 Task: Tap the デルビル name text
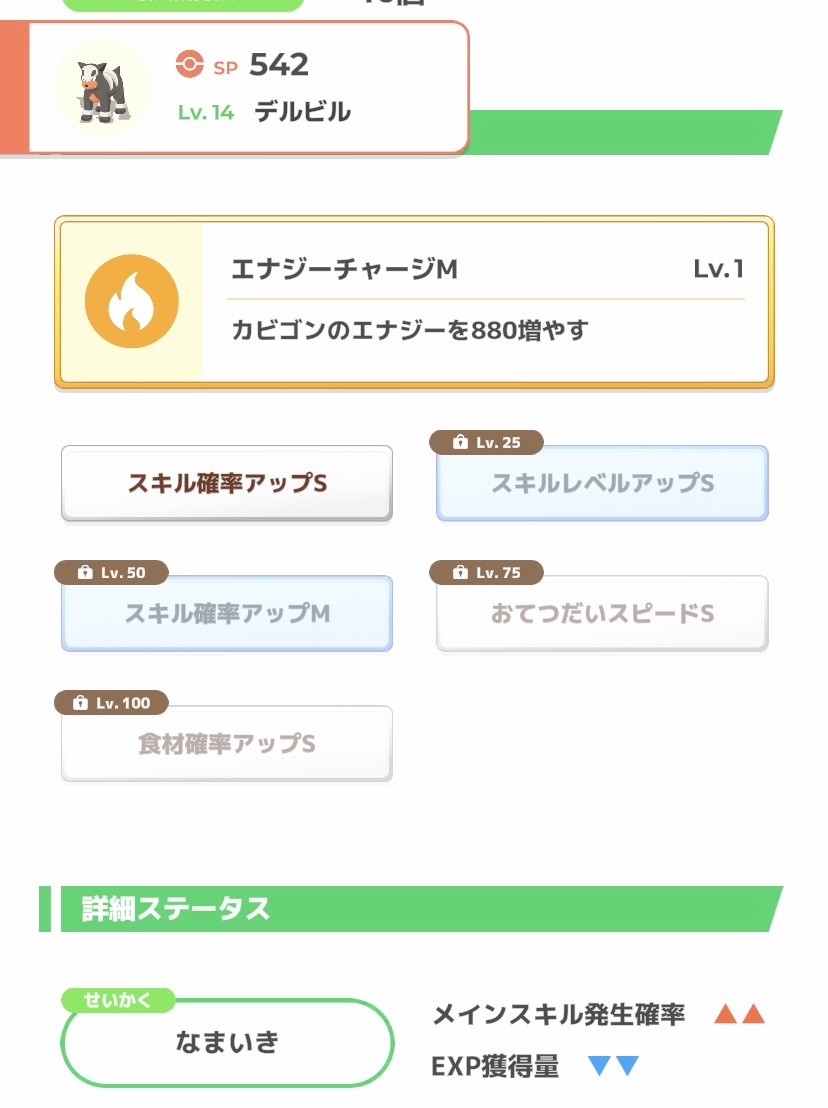pyautogui.click(x=302, y=112)
